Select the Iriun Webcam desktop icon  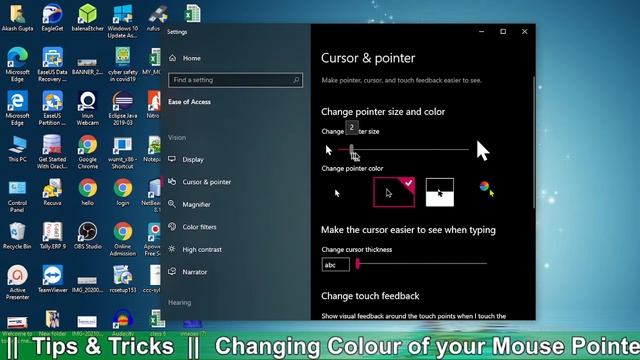click(x=87, y=108)
